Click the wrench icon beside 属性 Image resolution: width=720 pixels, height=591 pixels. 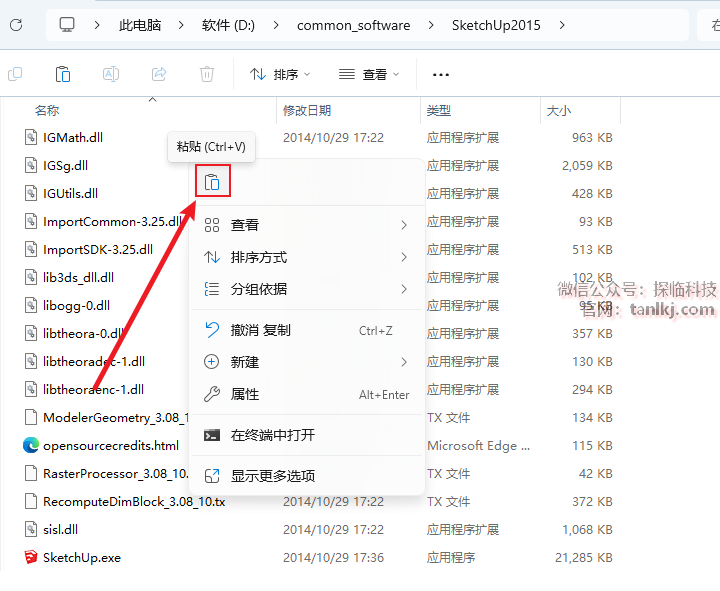[212, 394]
